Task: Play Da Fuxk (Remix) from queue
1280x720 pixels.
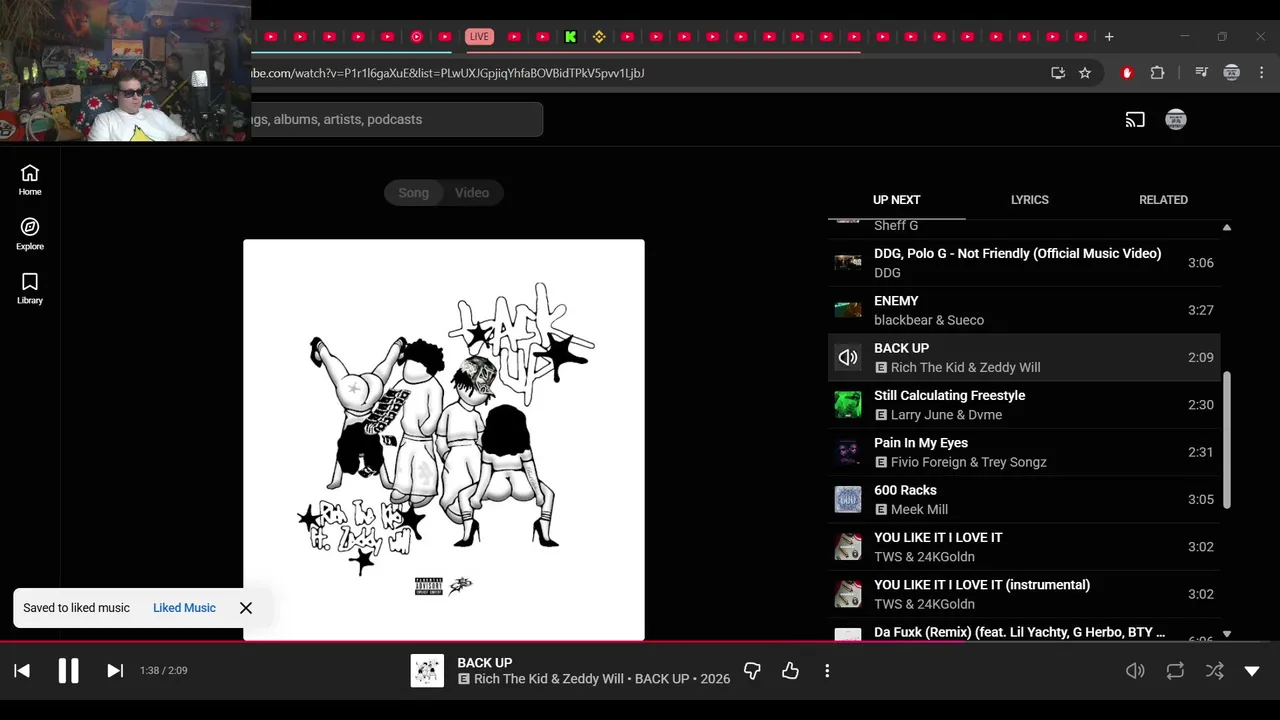Action: tap(1024, 632)
